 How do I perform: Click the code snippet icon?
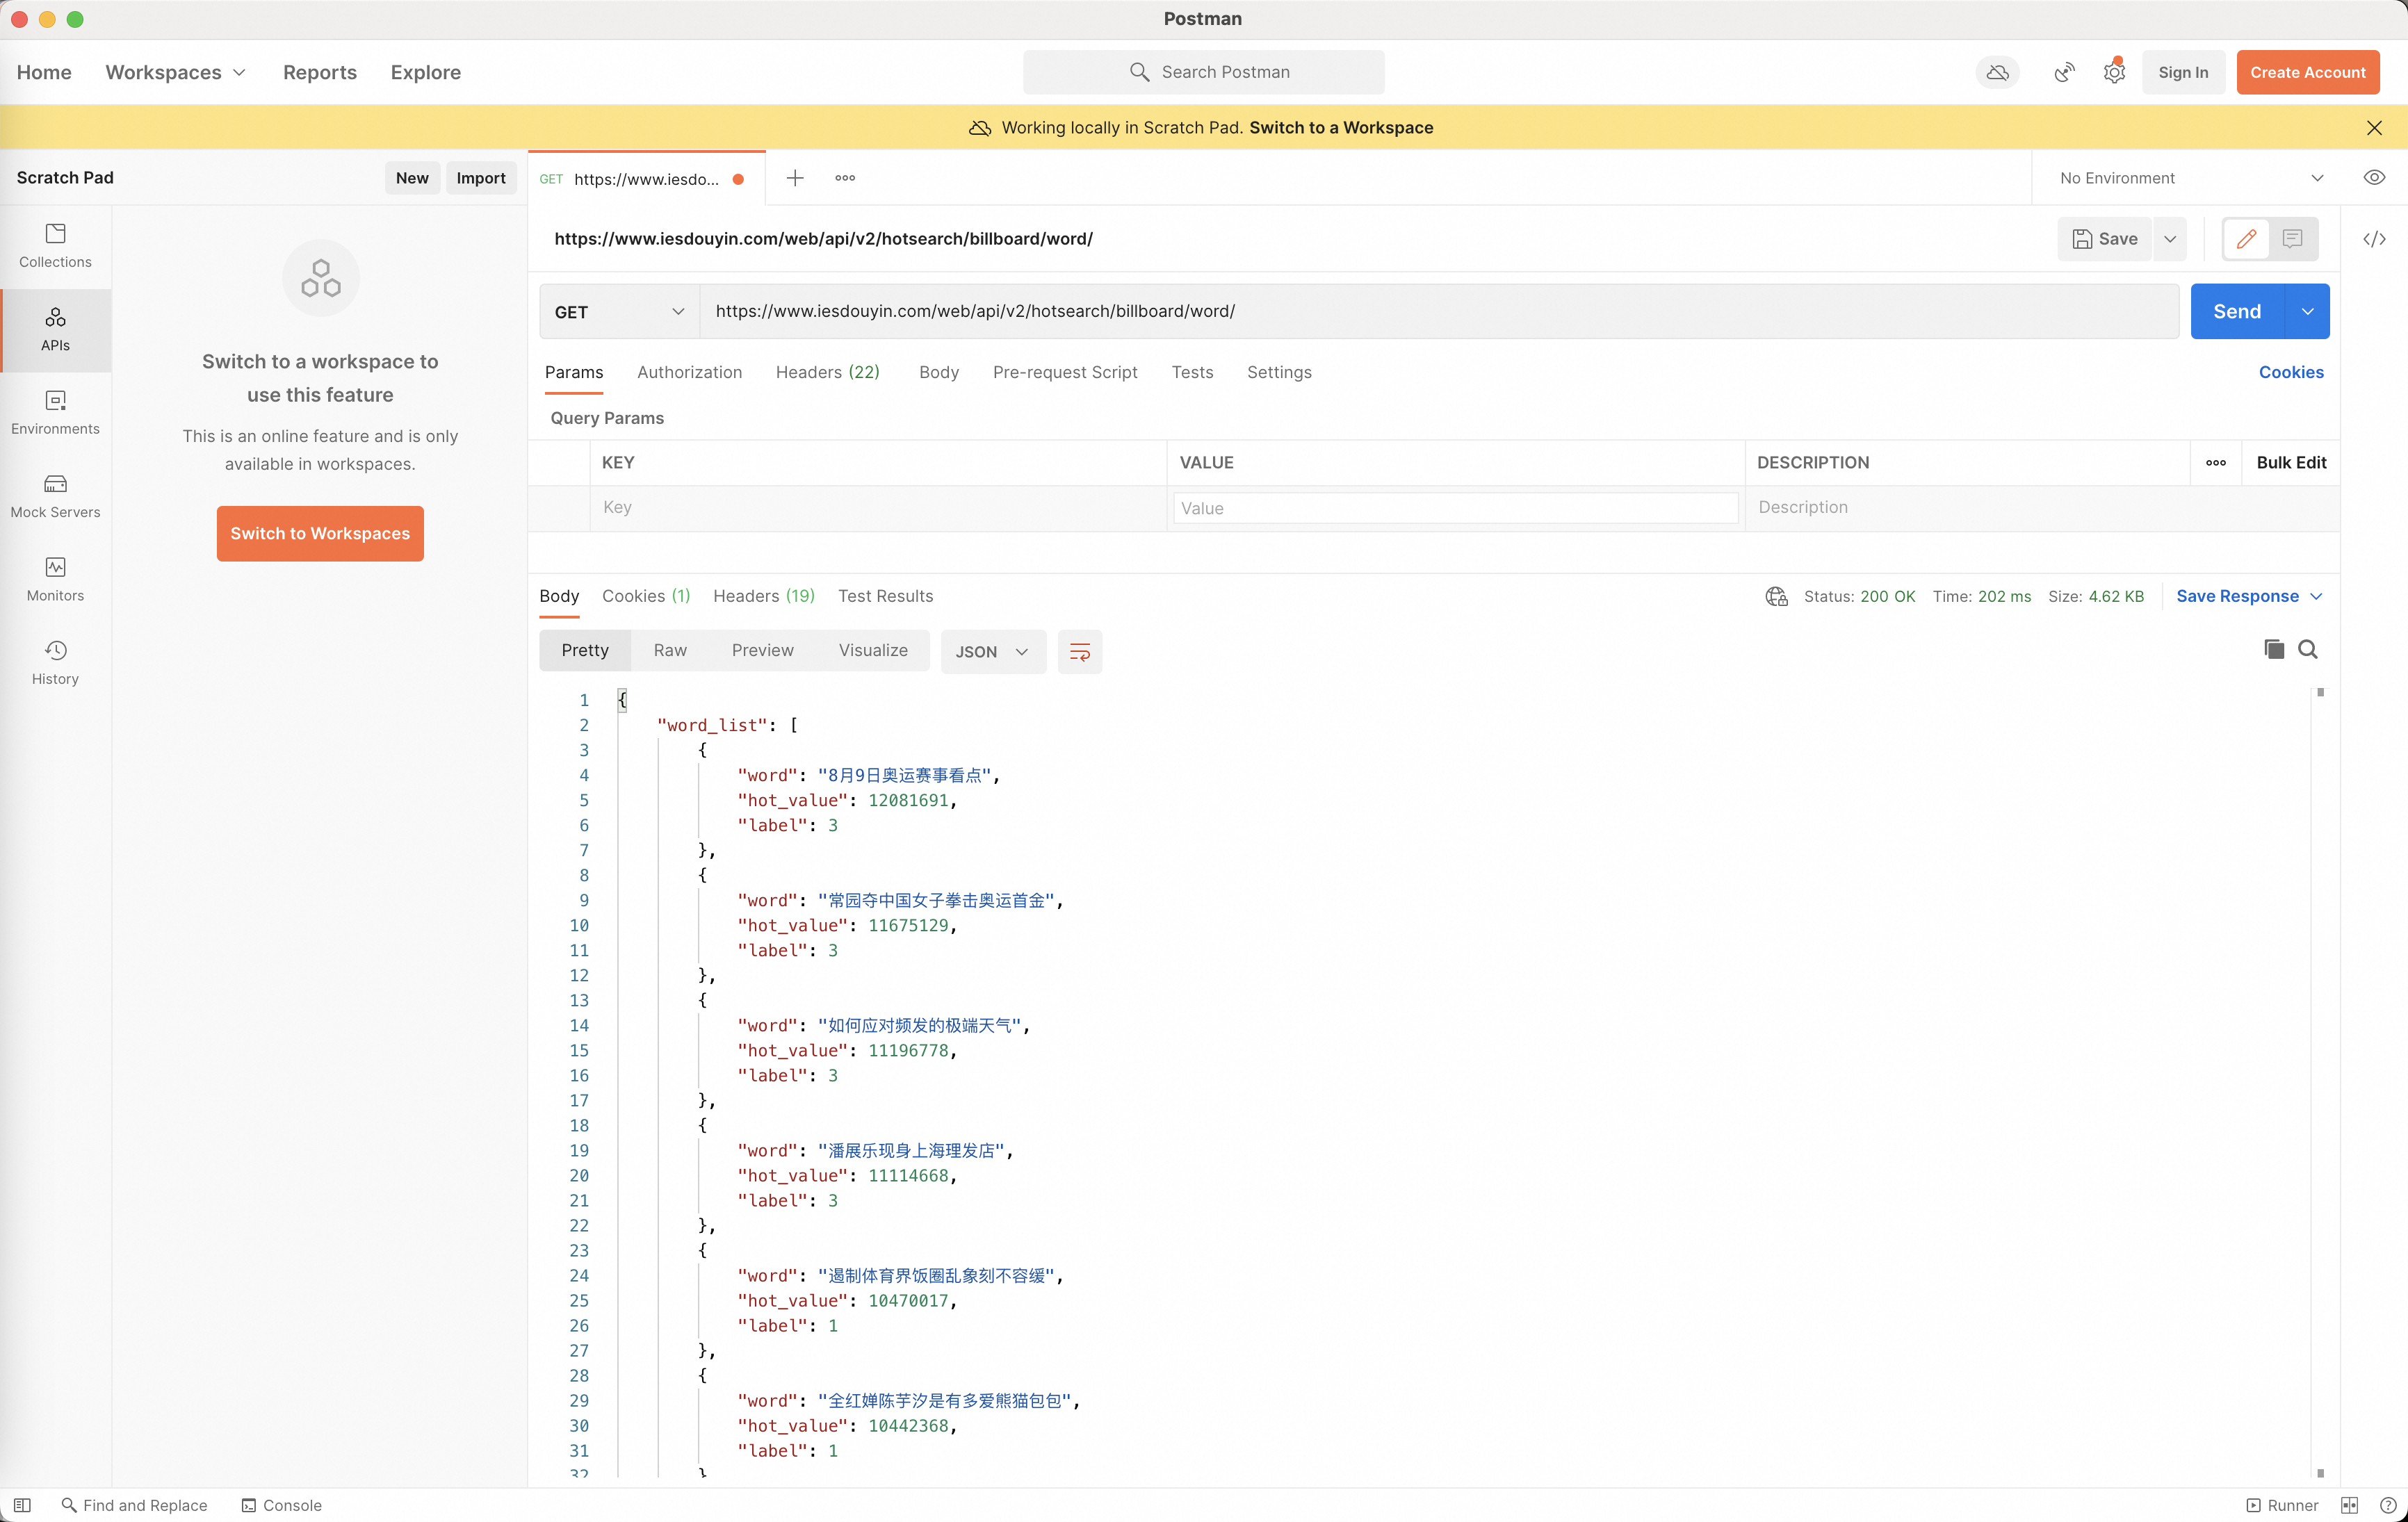tap(2374, 239)
